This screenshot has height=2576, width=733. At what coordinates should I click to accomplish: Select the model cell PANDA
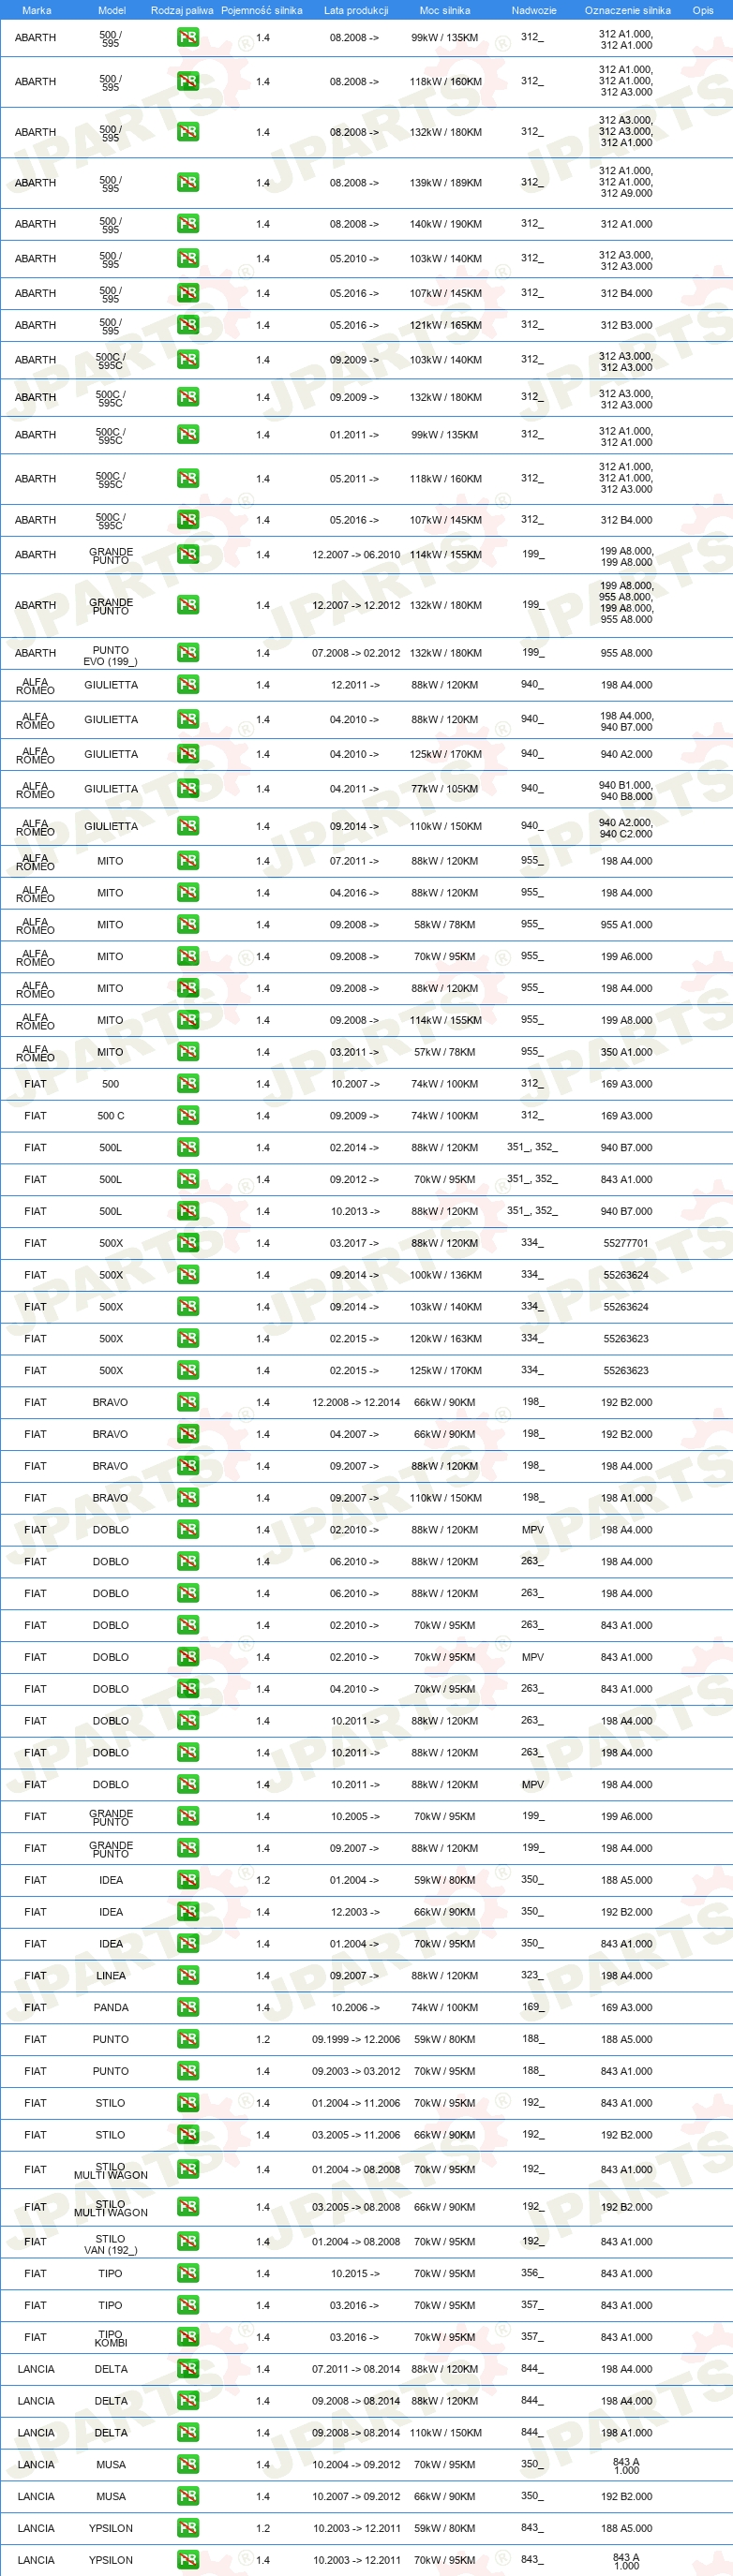click(111, 2008)
